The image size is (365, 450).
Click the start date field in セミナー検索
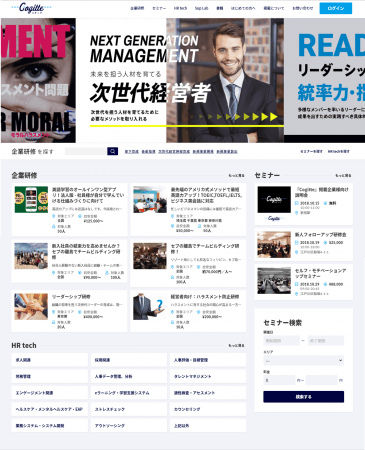pyautogui.click(x=281, y=341)
